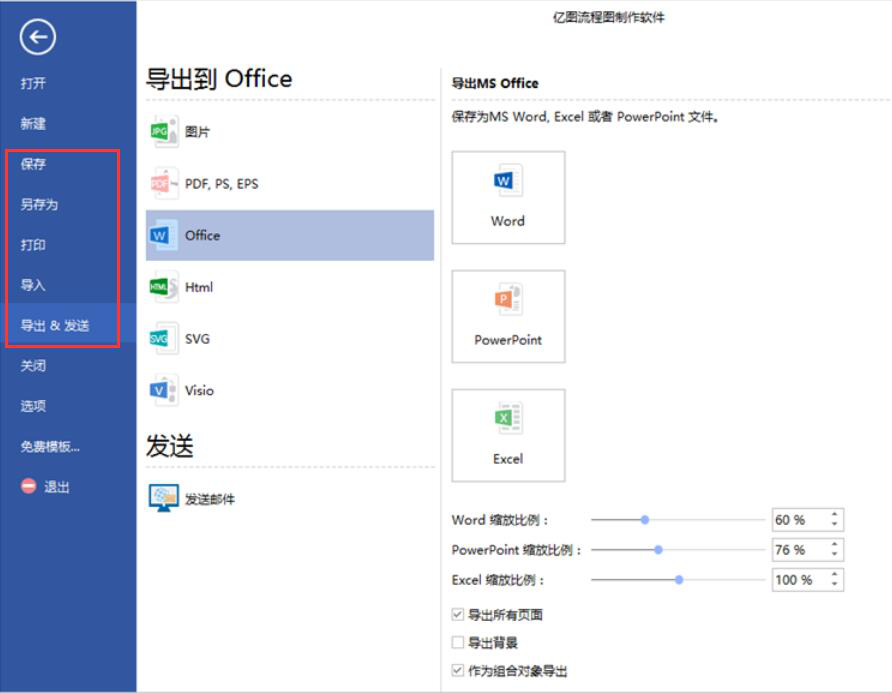Screen dimensions: 892x693
Task: Click the Word scale slider handle
Action: 645,519
